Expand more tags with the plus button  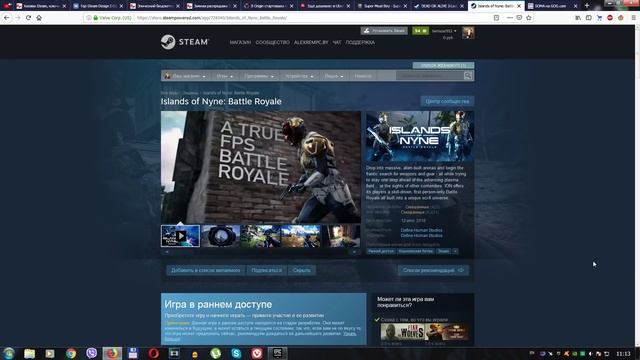(455, 251)
